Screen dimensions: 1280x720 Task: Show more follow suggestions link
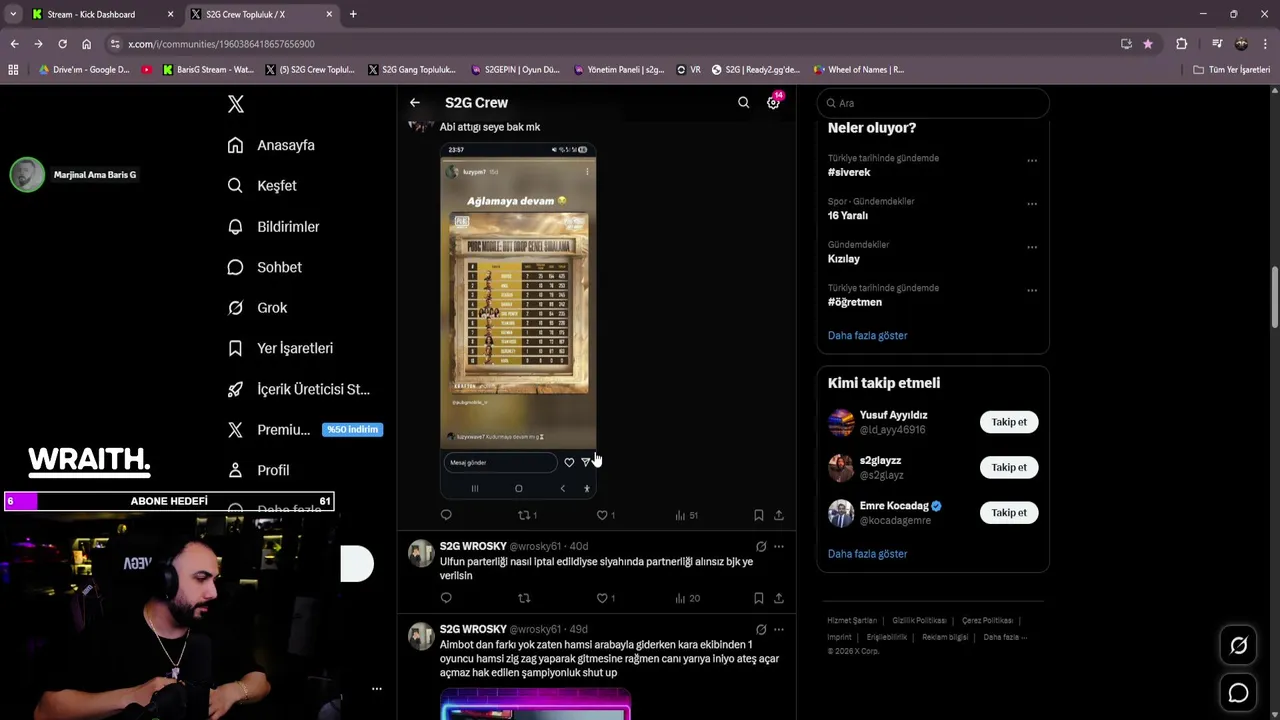point(867,554)
